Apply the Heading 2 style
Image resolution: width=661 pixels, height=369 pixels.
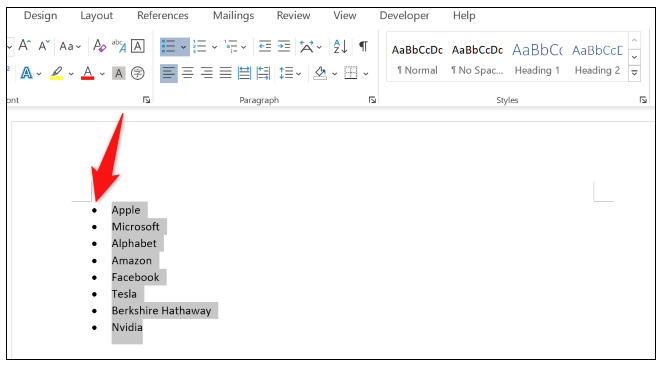pos(597,59)
